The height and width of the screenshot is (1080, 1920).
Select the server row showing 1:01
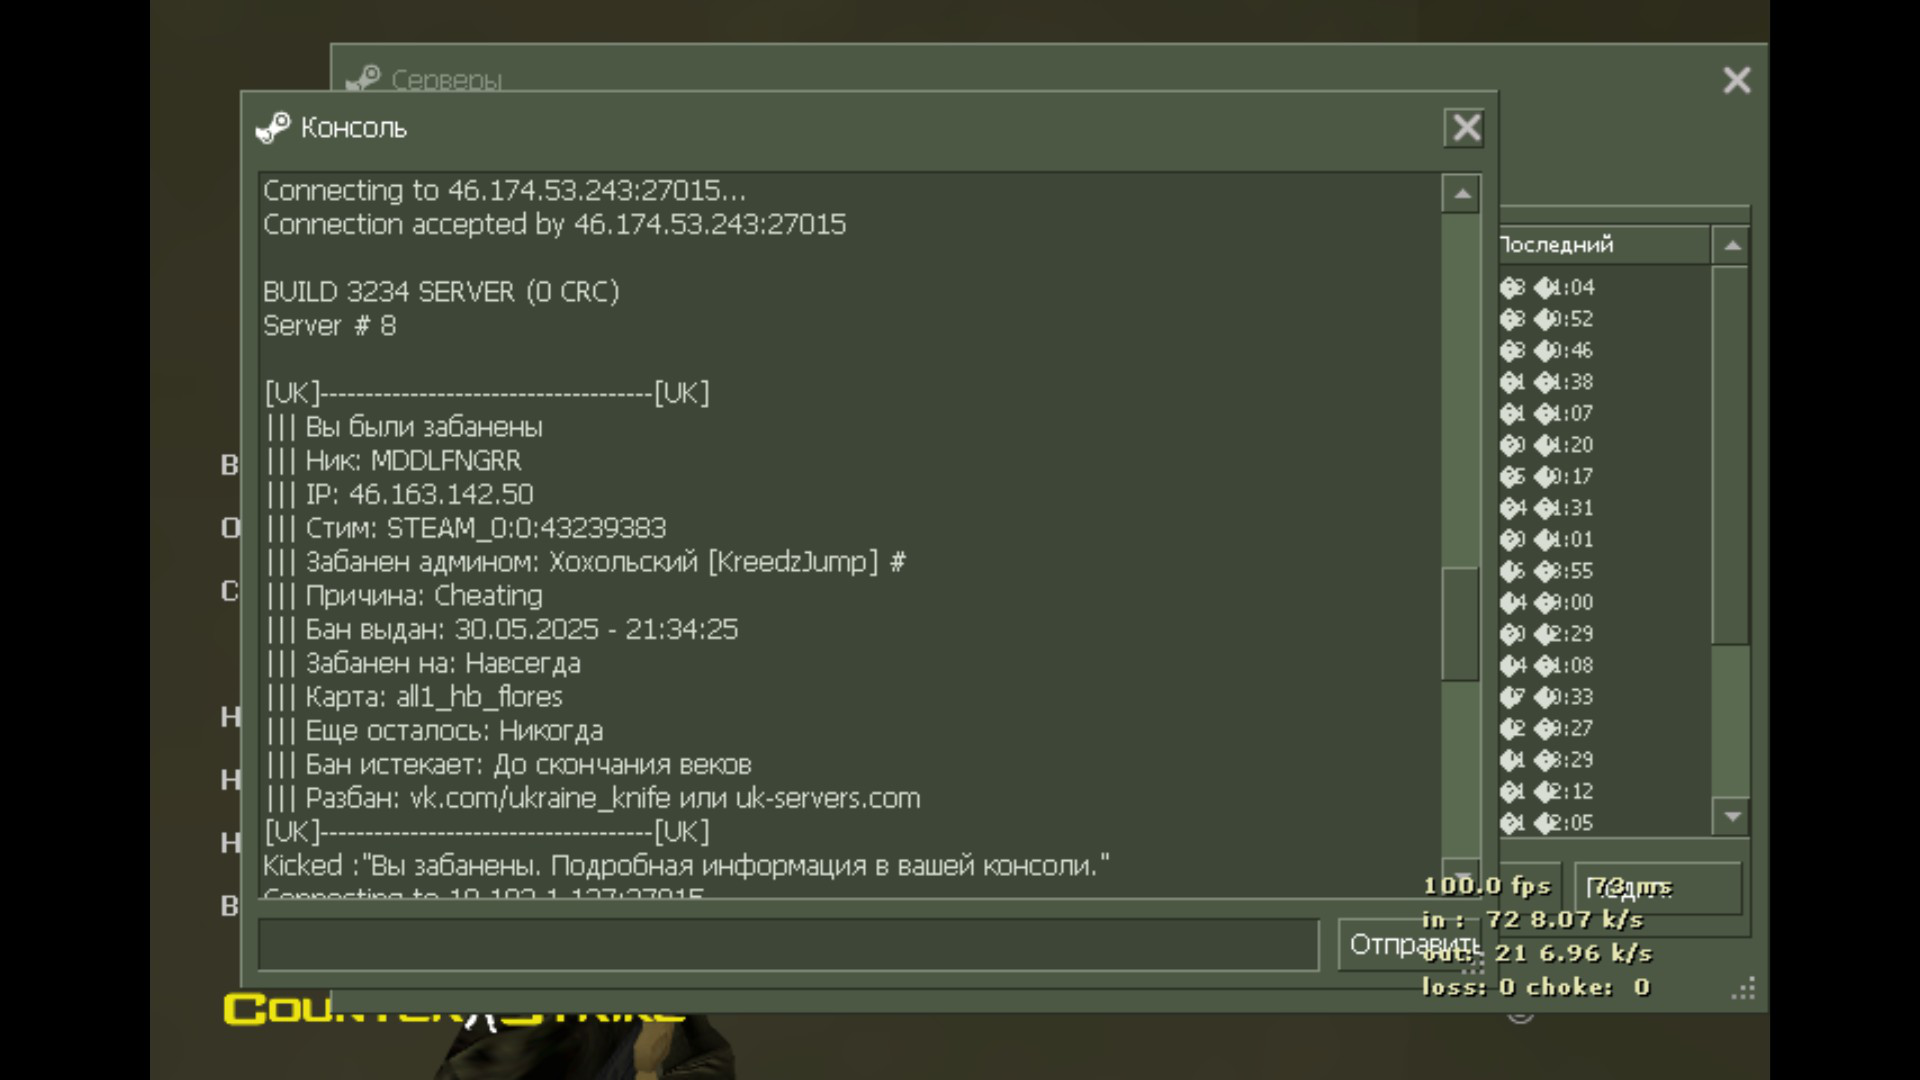click(x=1604, y=540)
